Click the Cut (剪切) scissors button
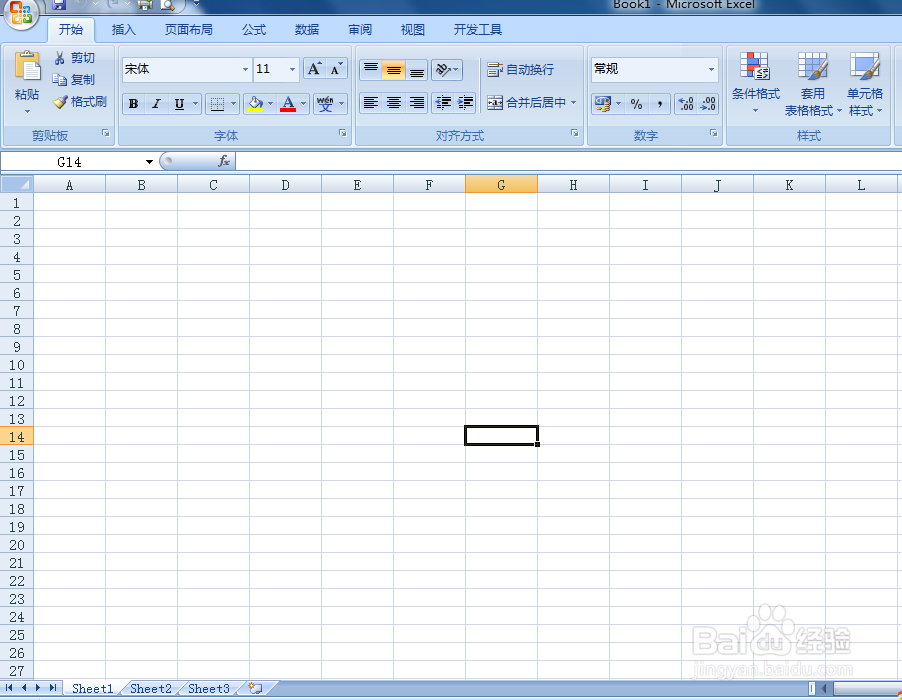Image resolution: width=902 pixels, height=700 pixels. pos(74,58)
